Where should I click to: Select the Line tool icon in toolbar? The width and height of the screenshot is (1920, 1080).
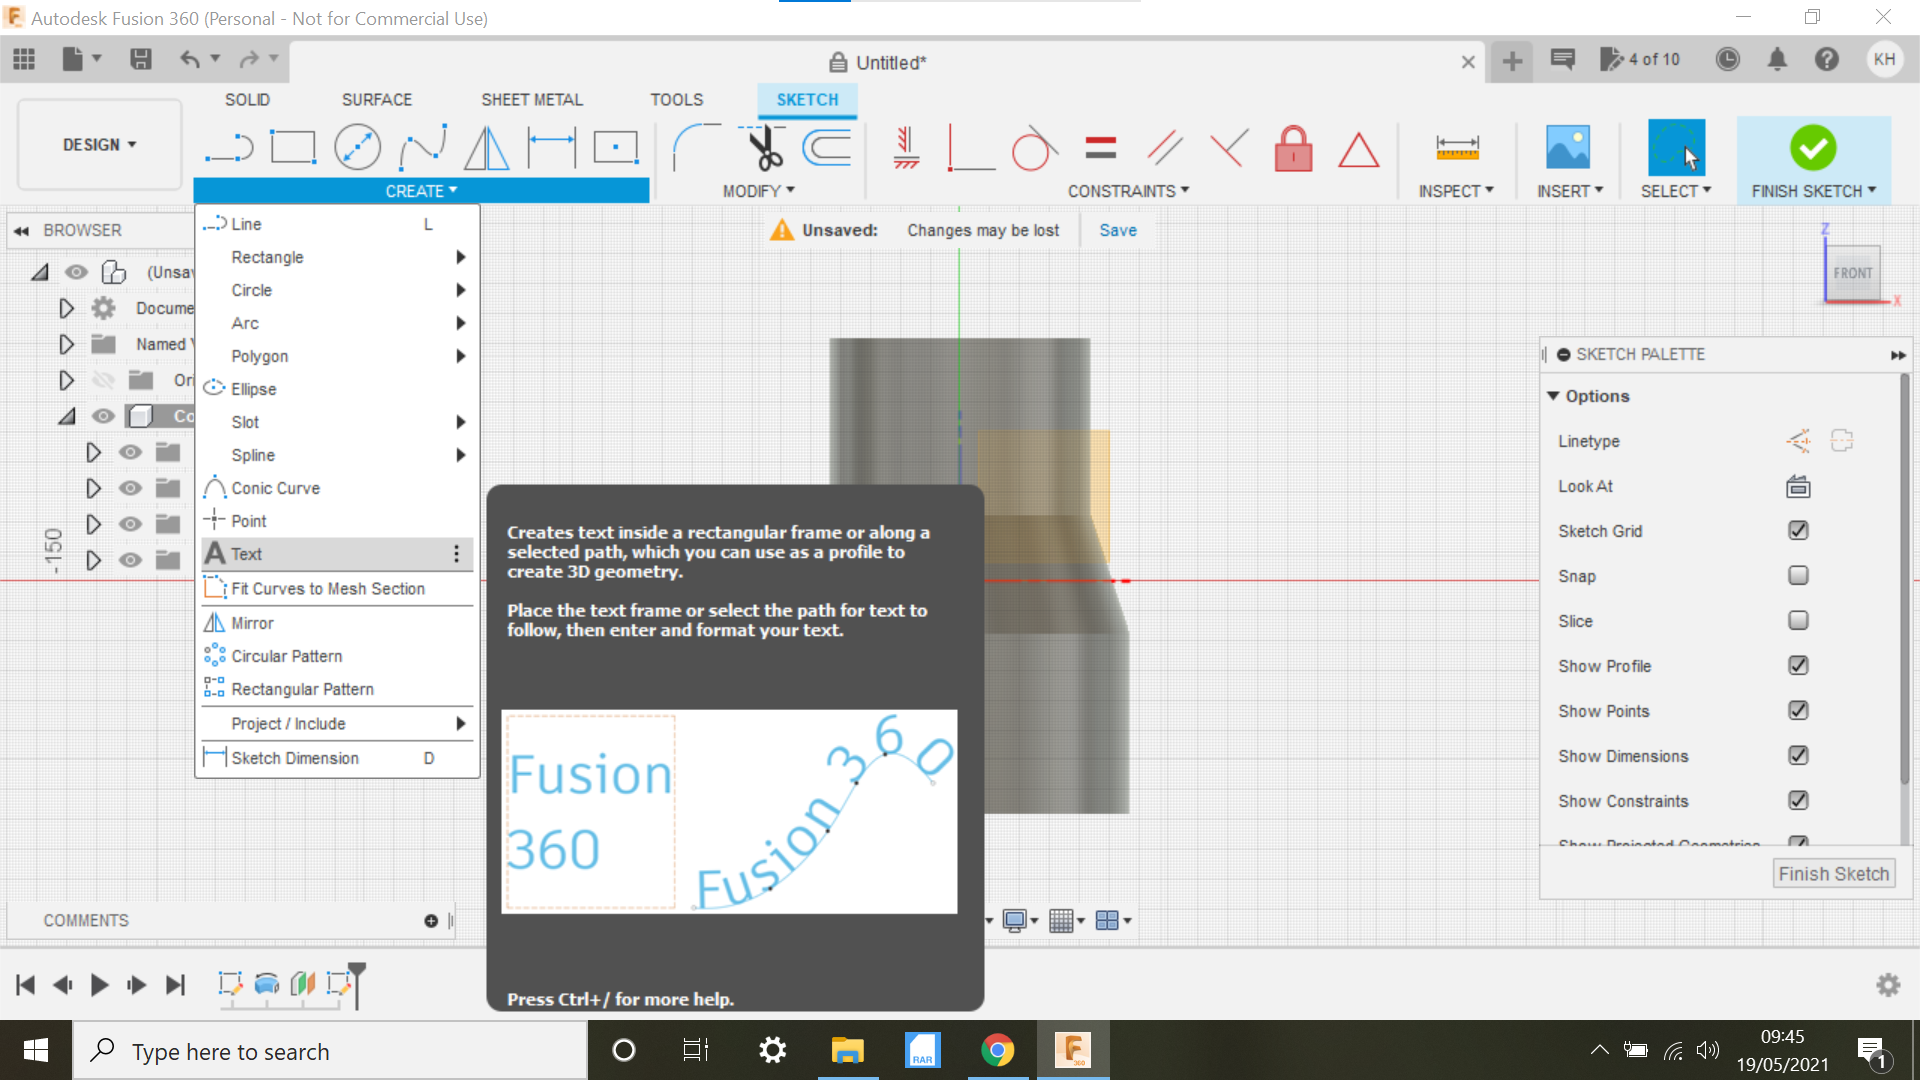[x=229, y=148]
